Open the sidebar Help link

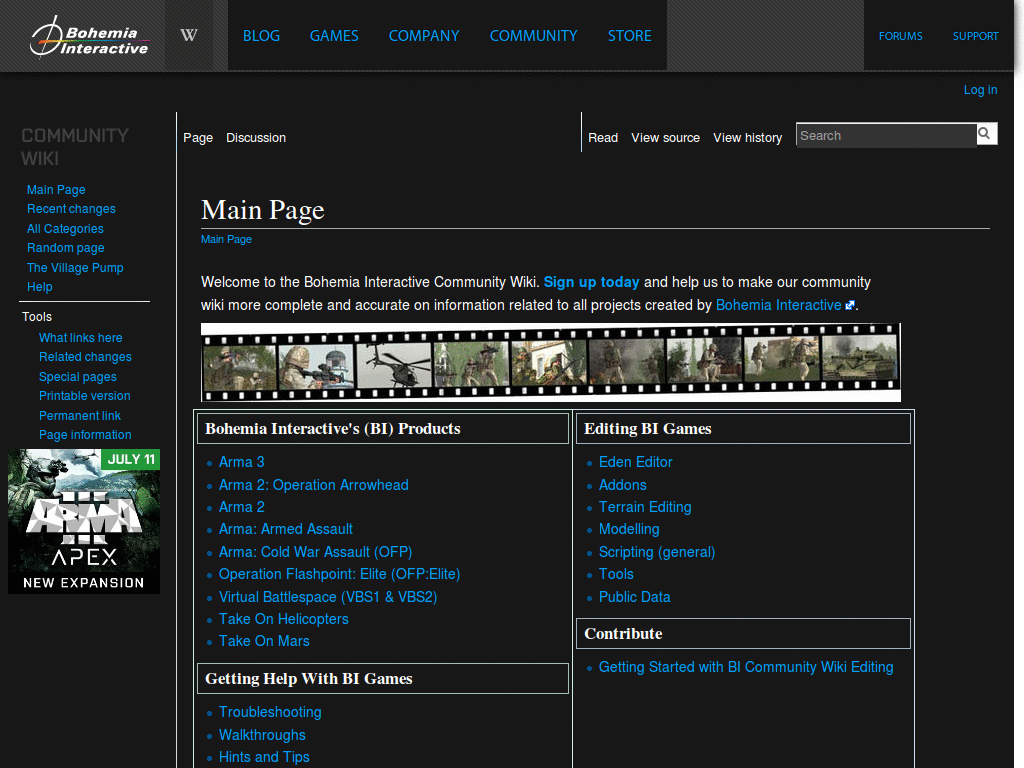(40, 287)
